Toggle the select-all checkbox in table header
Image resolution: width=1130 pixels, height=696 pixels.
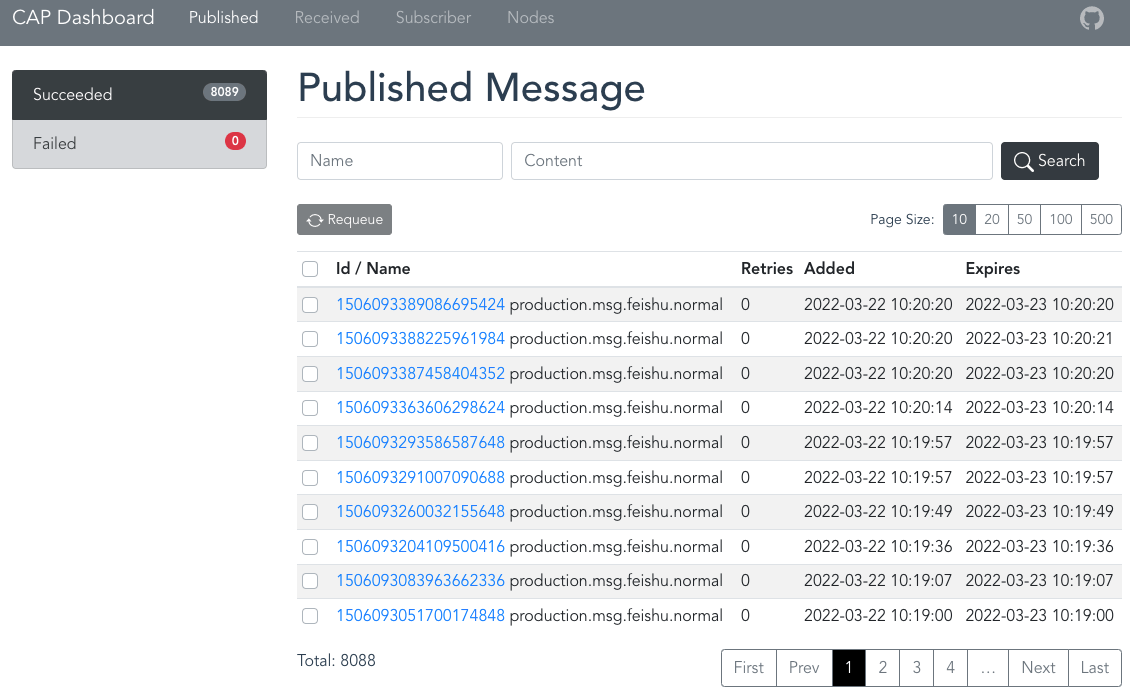(x=310, y=269)
